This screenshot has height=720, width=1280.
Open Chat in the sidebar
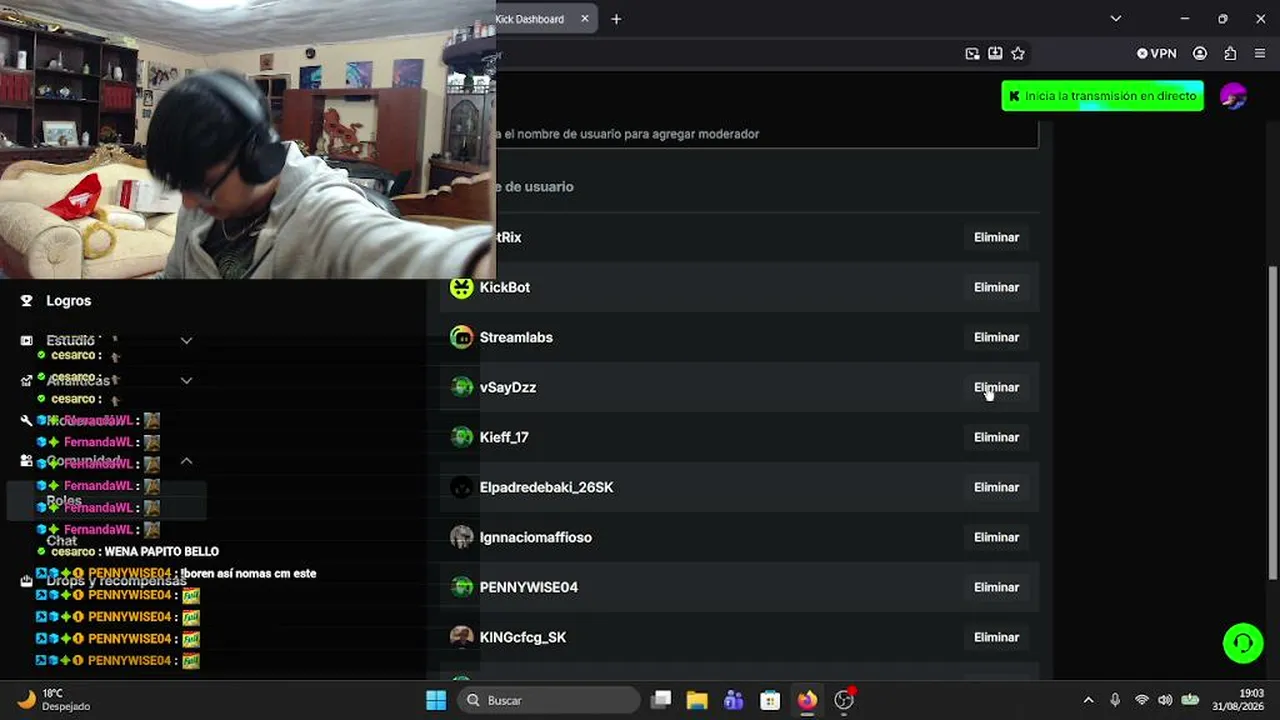click(x=61, y=540)
